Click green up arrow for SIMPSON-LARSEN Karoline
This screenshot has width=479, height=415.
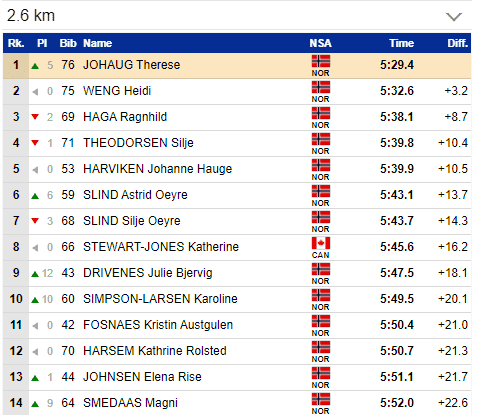[35, 300]
